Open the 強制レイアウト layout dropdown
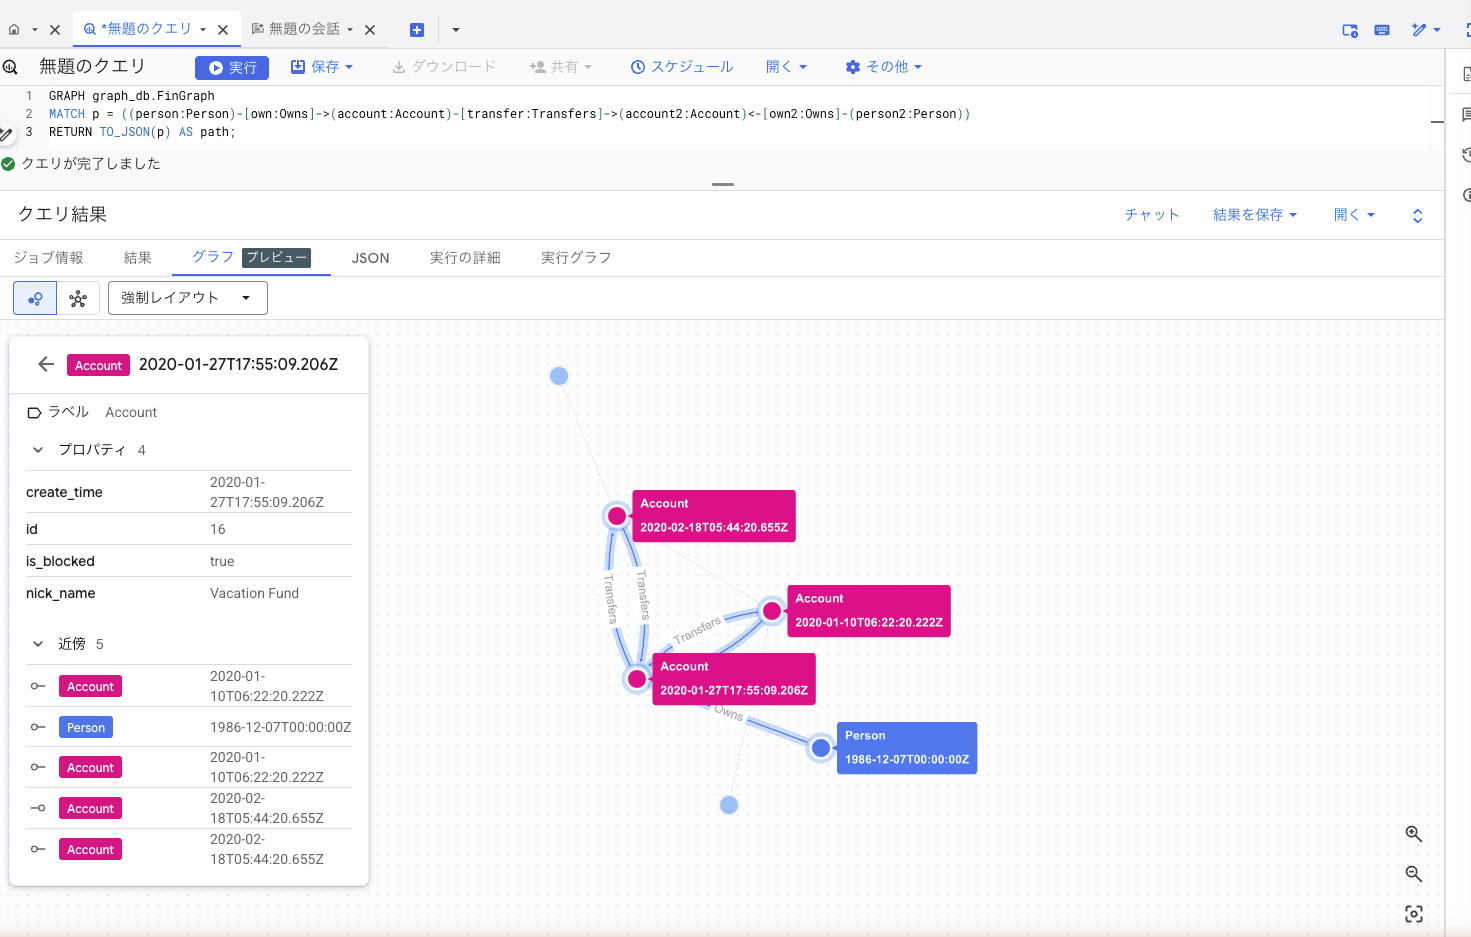Image resolution: width=1471 pixels, height=937 pixels. [188, 298]
